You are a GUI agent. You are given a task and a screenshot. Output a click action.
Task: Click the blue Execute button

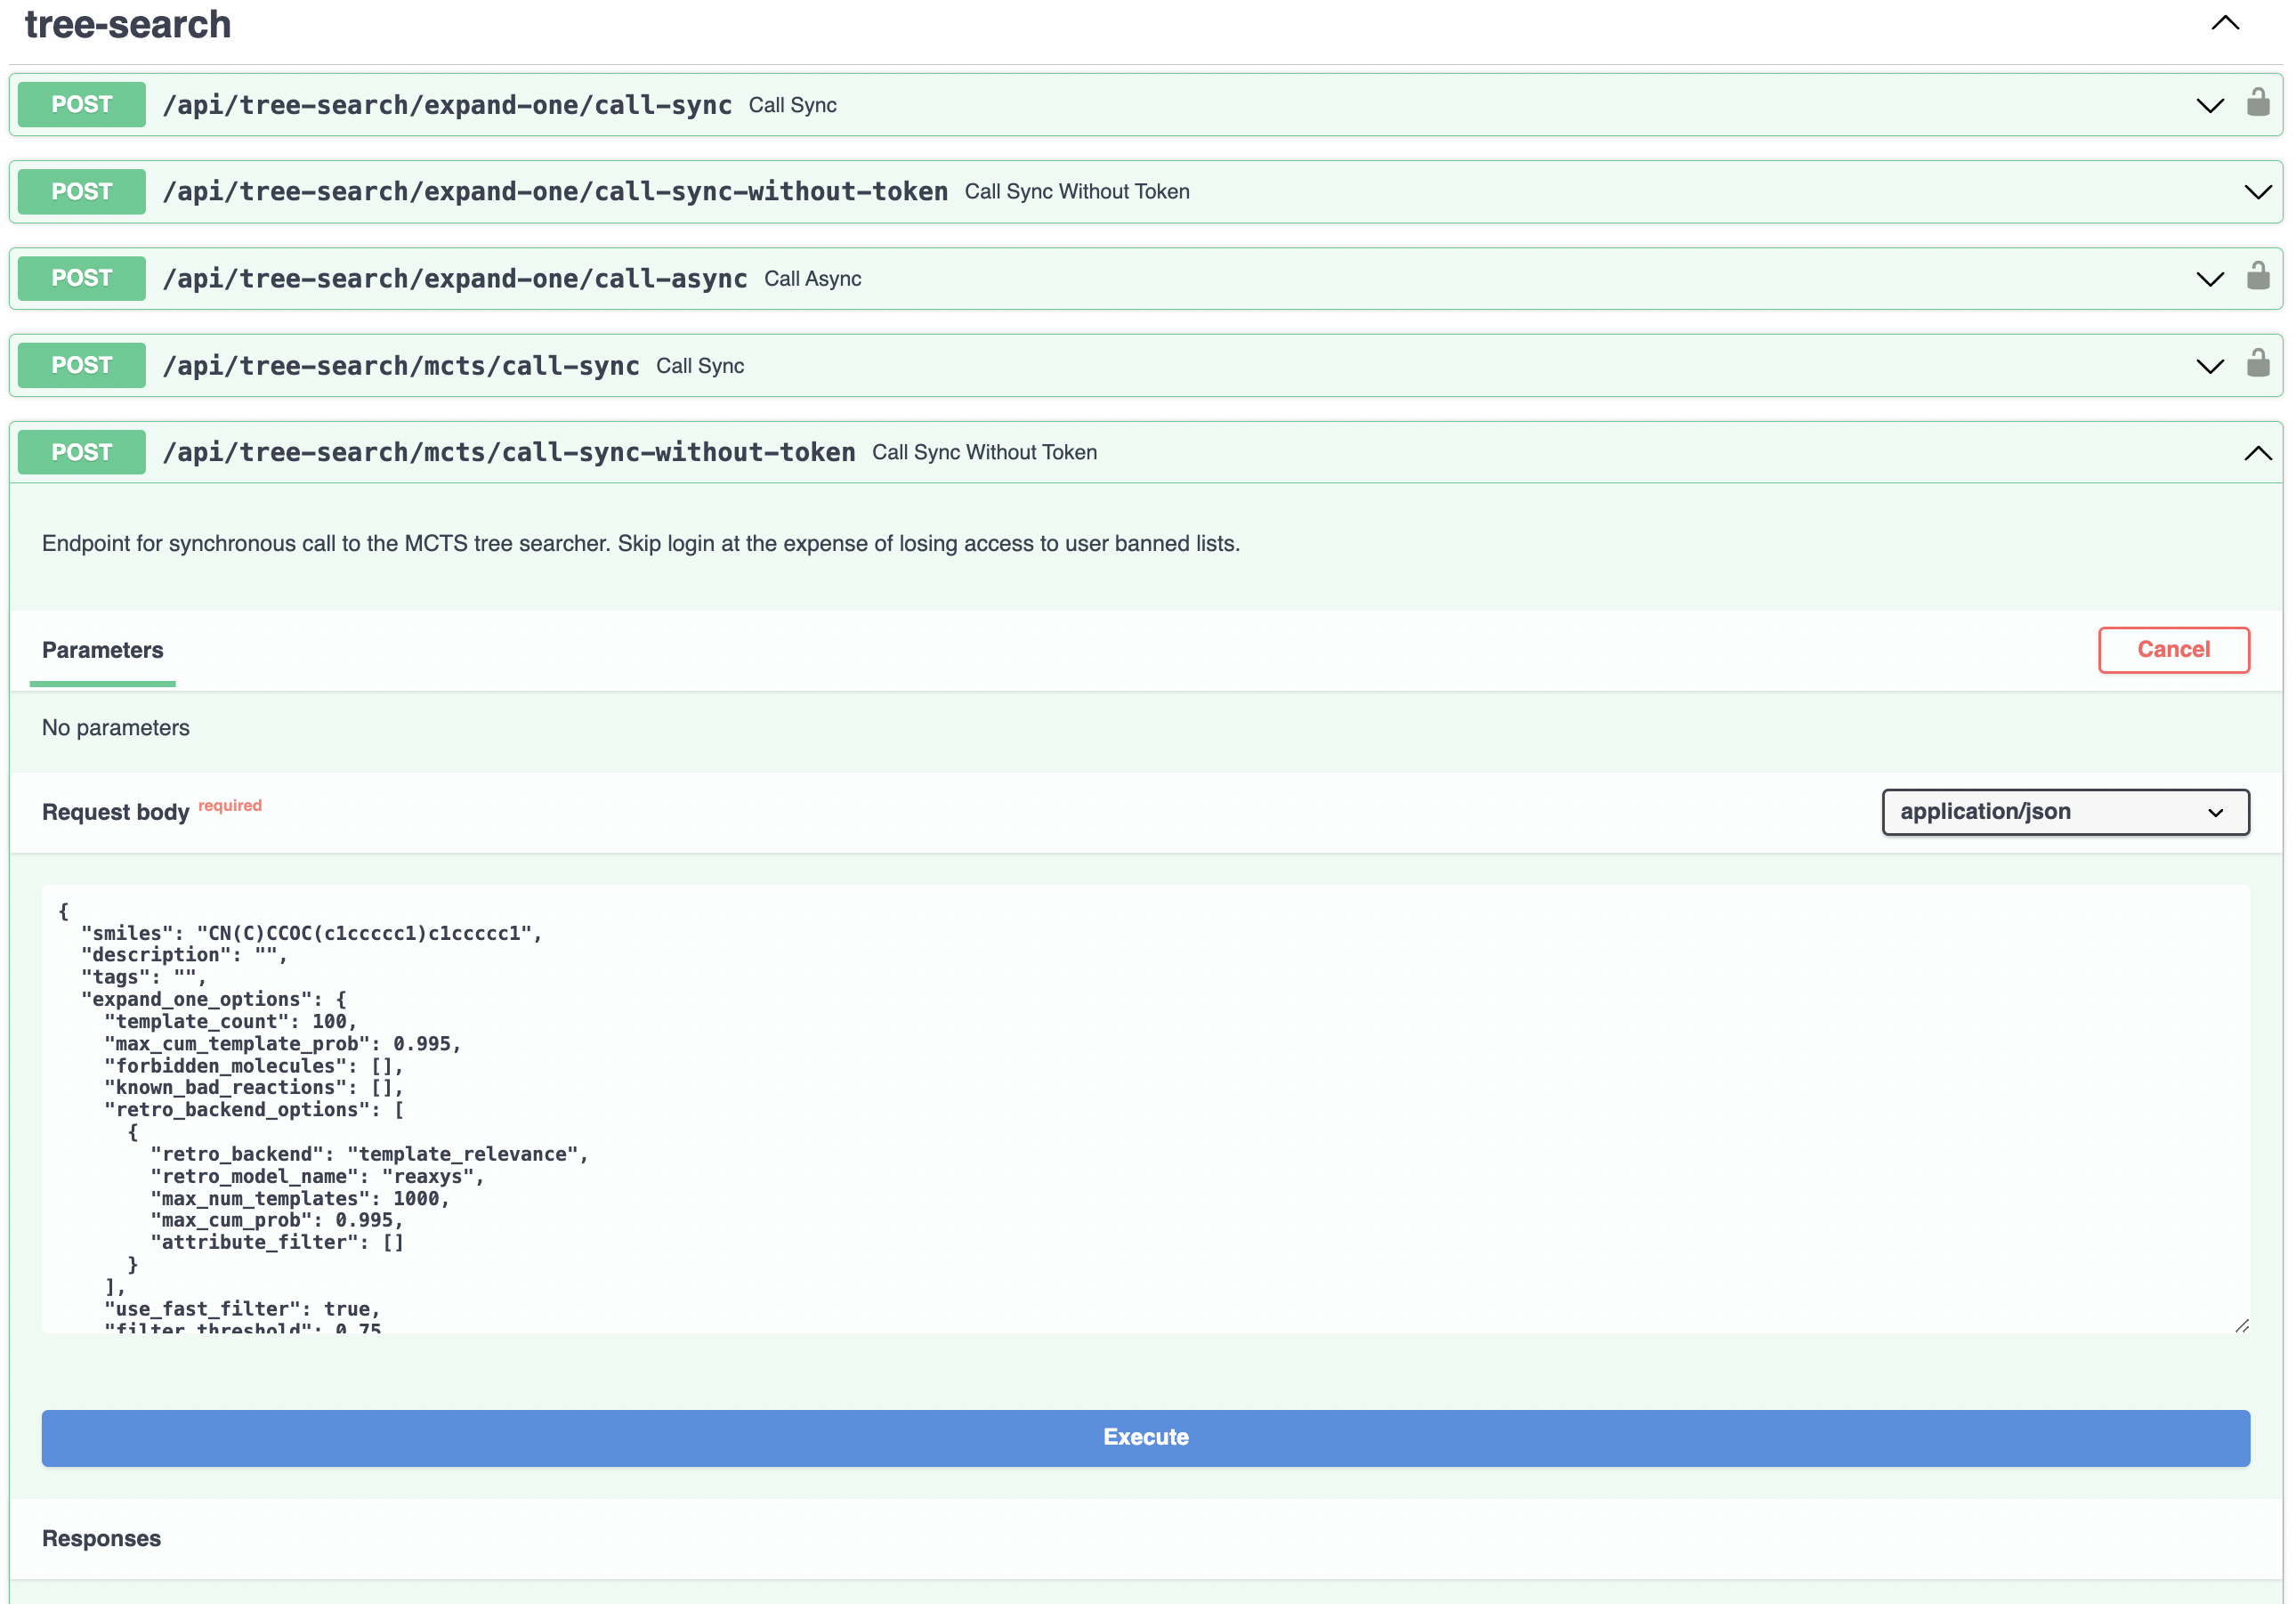pos(1145,1438)
